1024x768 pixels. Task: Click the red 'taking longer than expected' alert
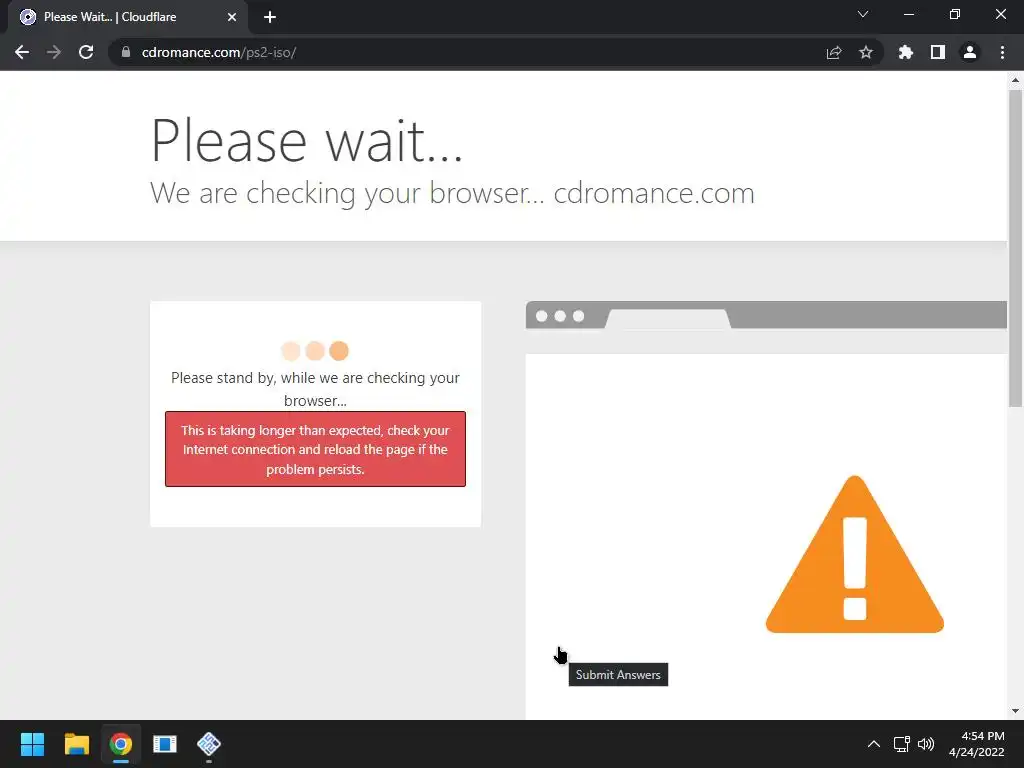pyautogui.click(x=315, y=449)
